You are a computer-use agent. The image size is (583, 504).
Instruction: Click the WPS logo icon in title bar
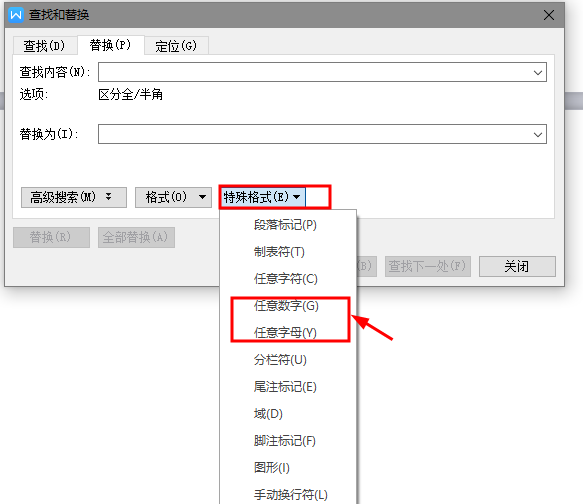click(16, 15)
